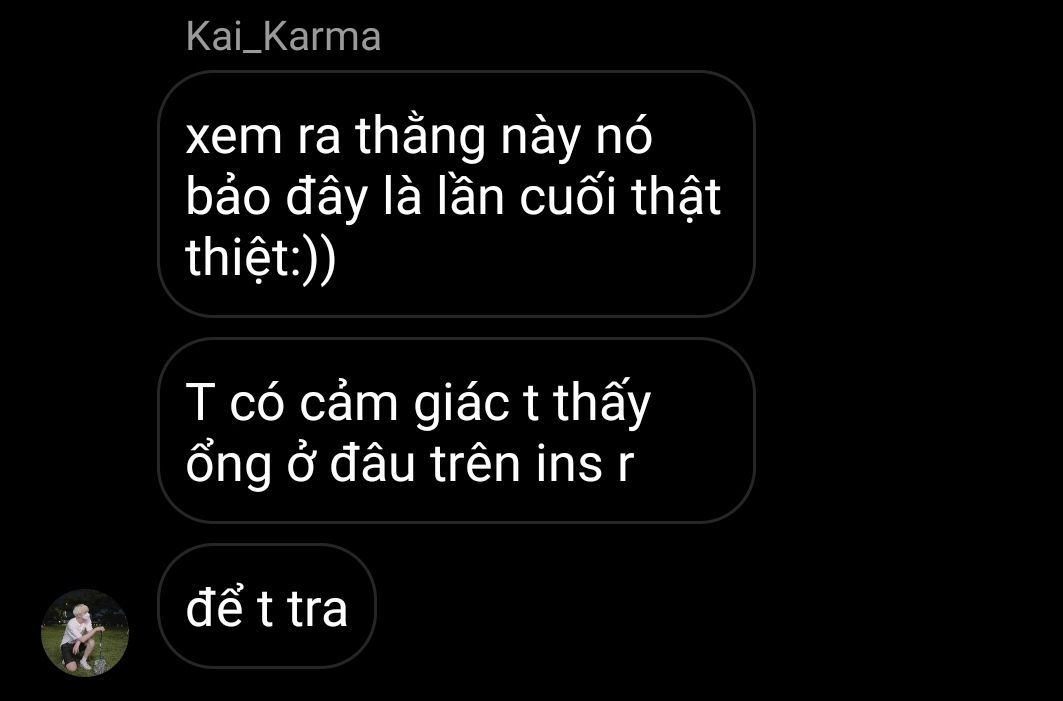Select the message bubble starting "T có cảm giác"
This screenshot has height=701, width=1063.
coord(456,430)
